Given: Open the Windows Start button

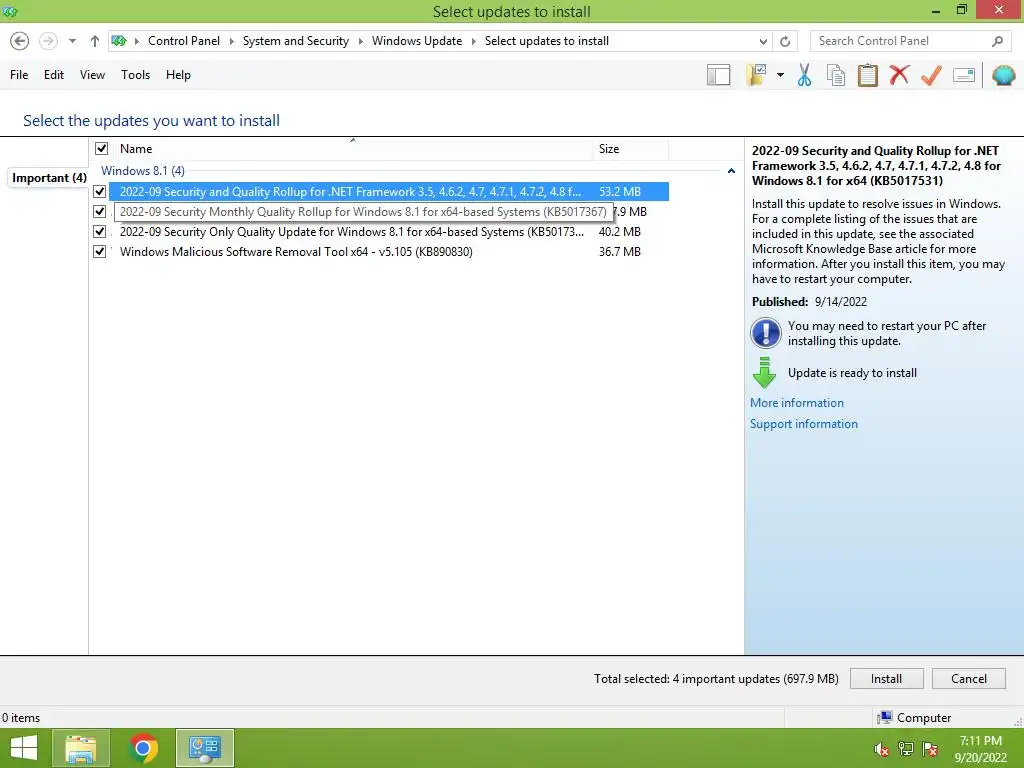Looking at the screenshot, I should 24,748.
